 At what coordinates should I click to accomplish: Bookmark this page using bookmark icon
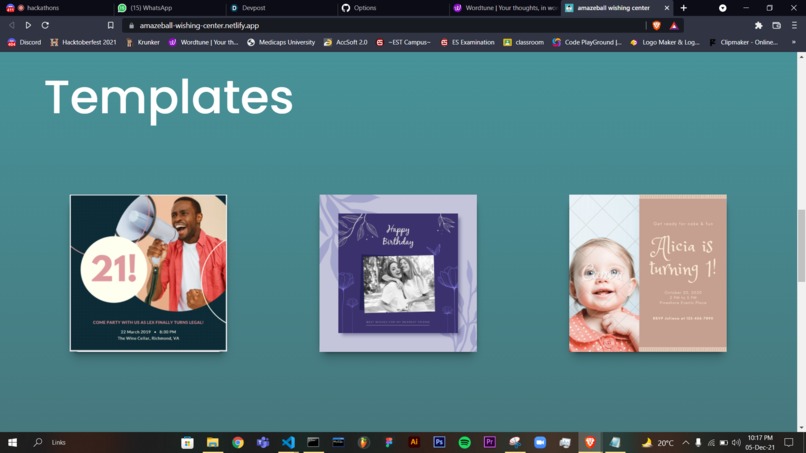(111, 25)
